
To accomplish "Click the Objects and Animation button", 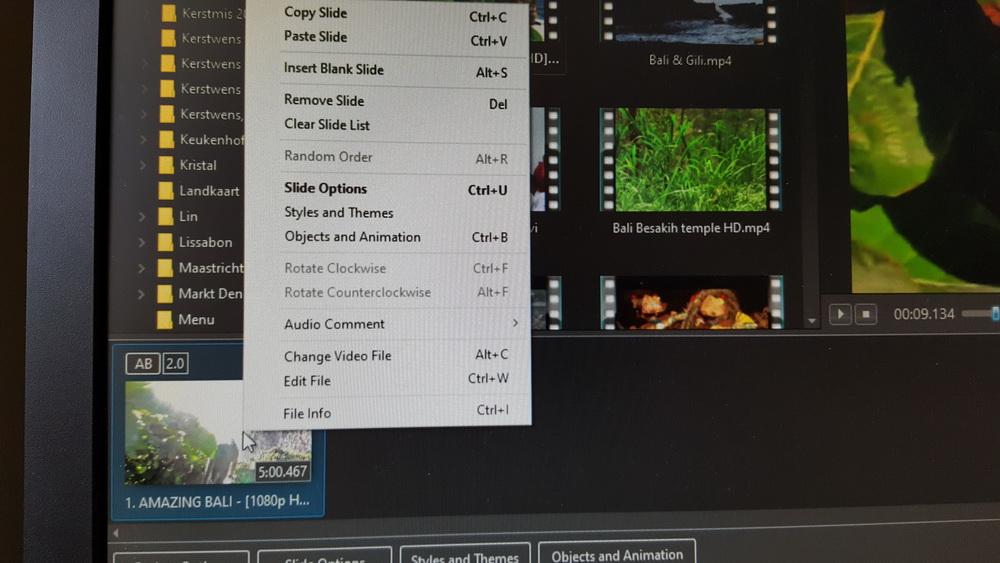I will [x=617, y=554].
